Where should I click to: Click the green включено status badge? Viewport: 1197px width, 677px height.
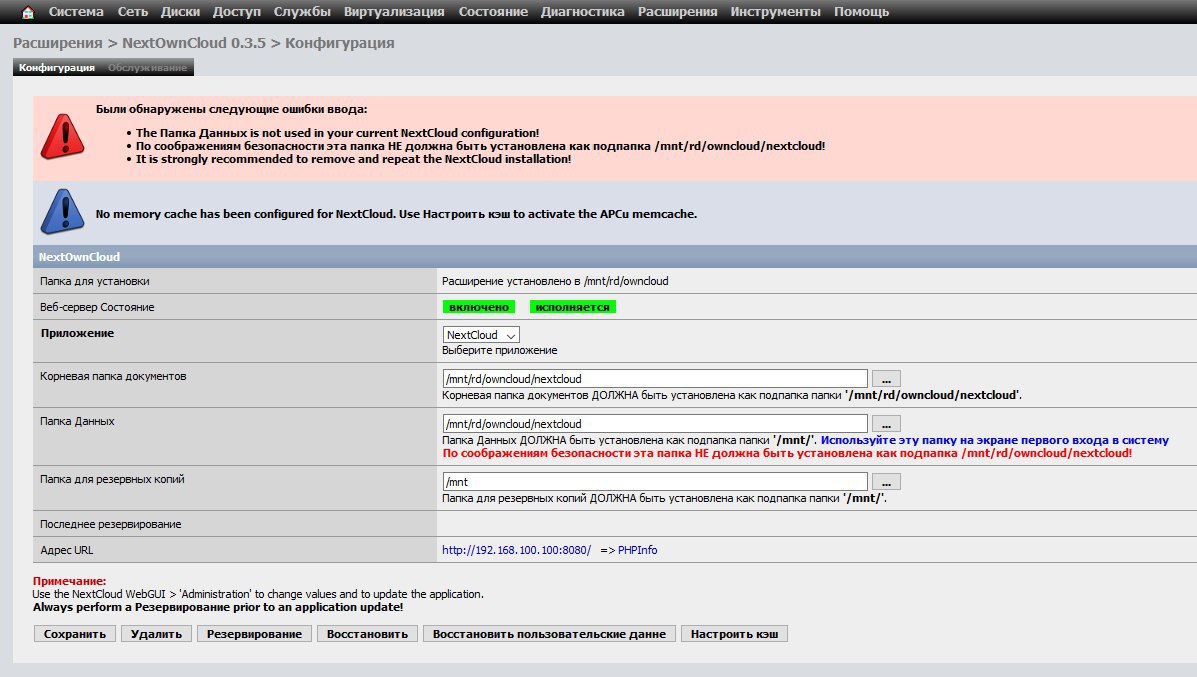click(x=479, y=307)
